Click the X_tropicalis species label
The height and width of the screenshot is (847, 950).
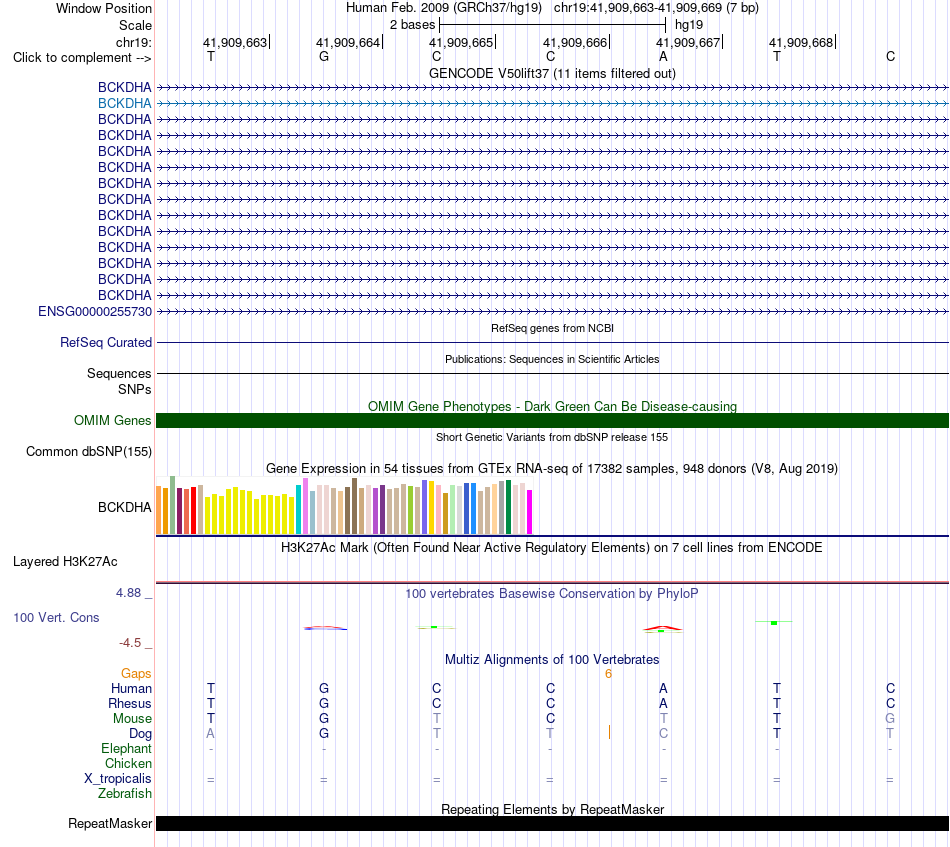[118, 779]
